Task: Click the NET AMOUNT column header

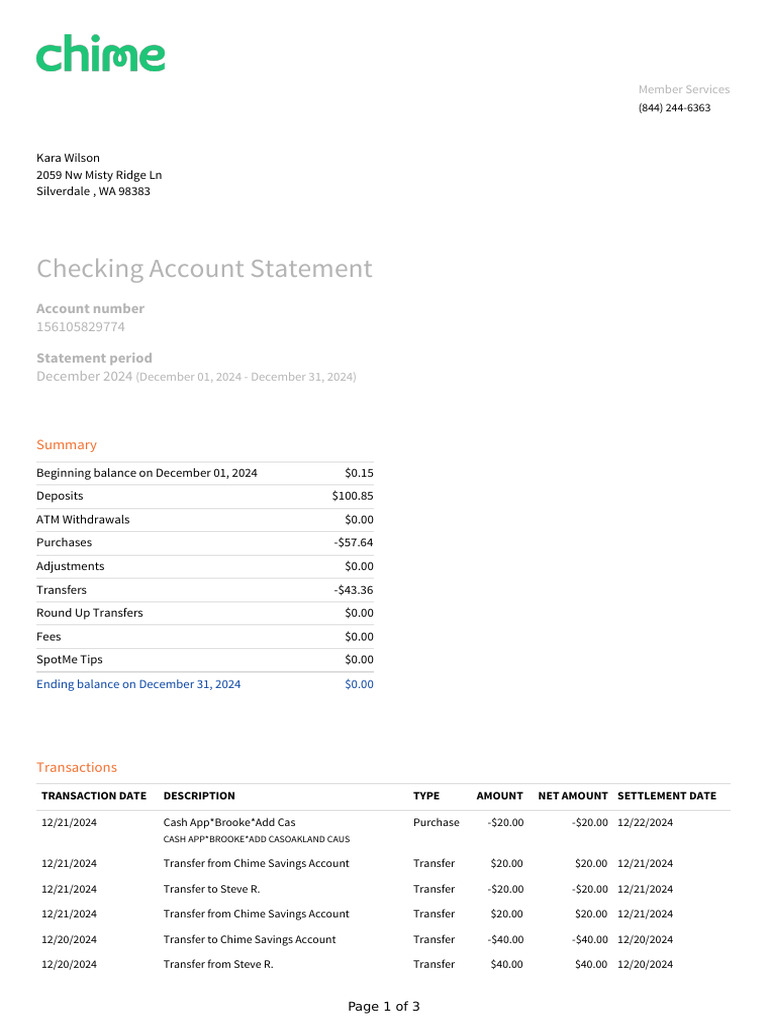Action: (x=573, y=796)
